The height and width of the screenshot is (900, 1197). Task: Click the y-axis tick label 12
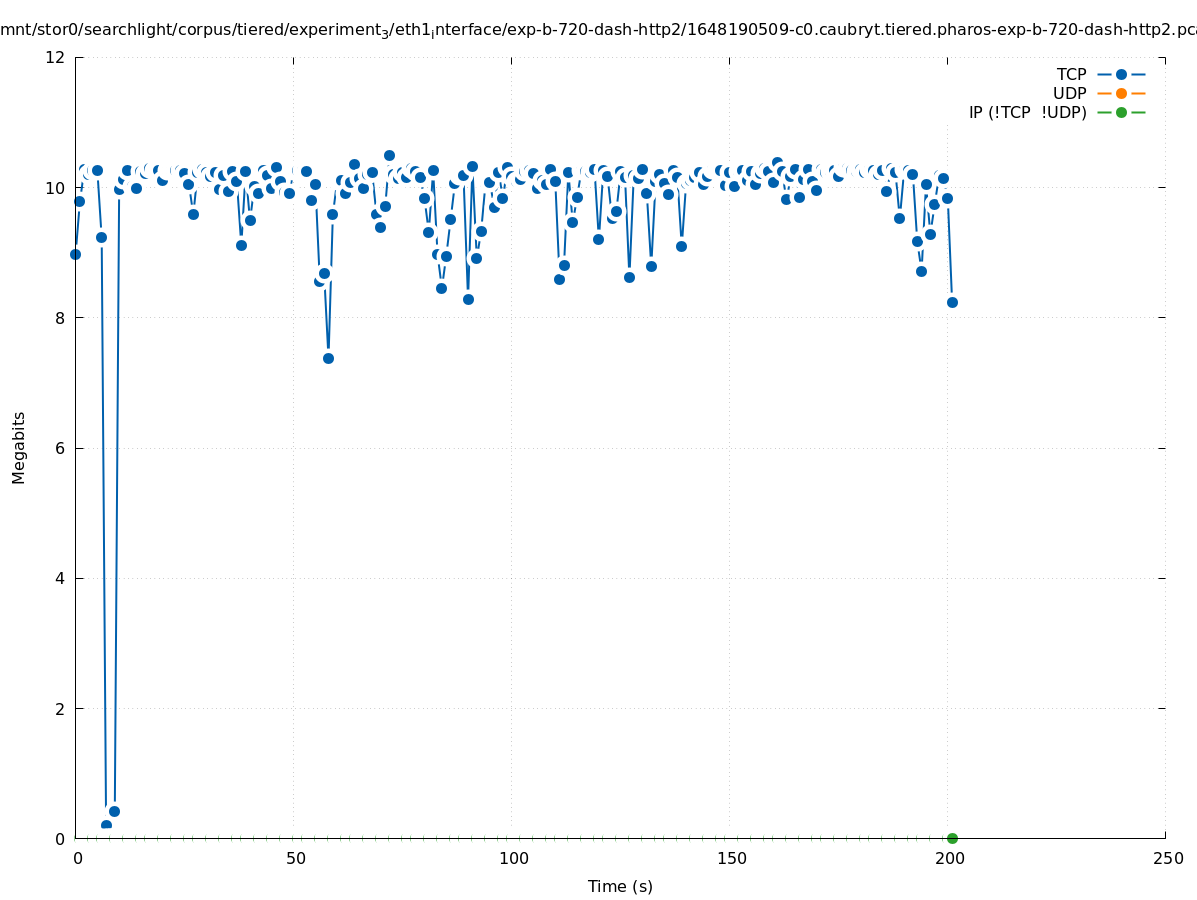[x=56, y=57]
